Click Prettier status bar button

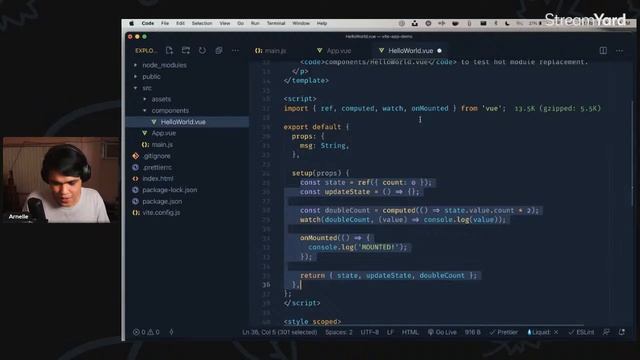(x=504, y=332)
